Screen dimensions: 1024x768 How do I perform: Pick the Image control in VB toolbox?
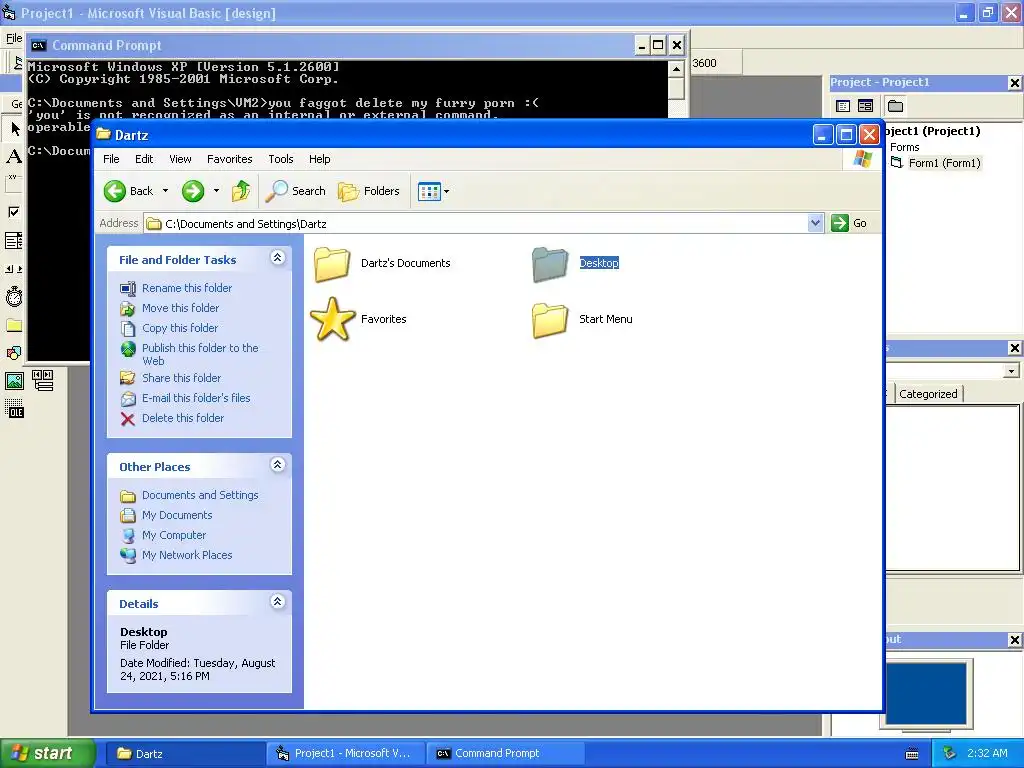tap(14, 381)
